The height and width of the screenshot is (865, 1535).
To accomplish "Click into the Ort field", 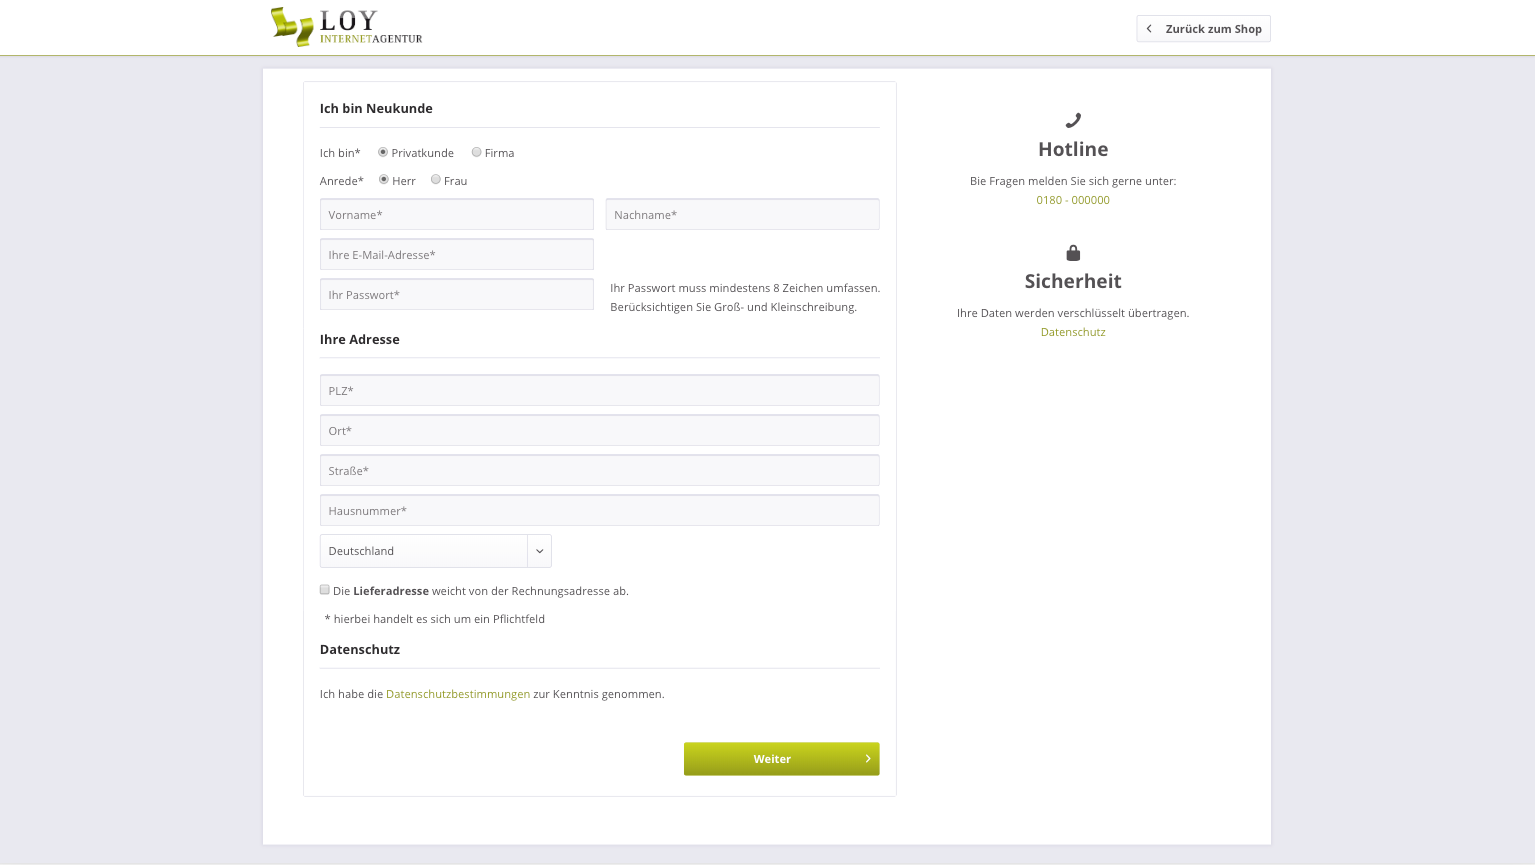I will coord(600,430).
